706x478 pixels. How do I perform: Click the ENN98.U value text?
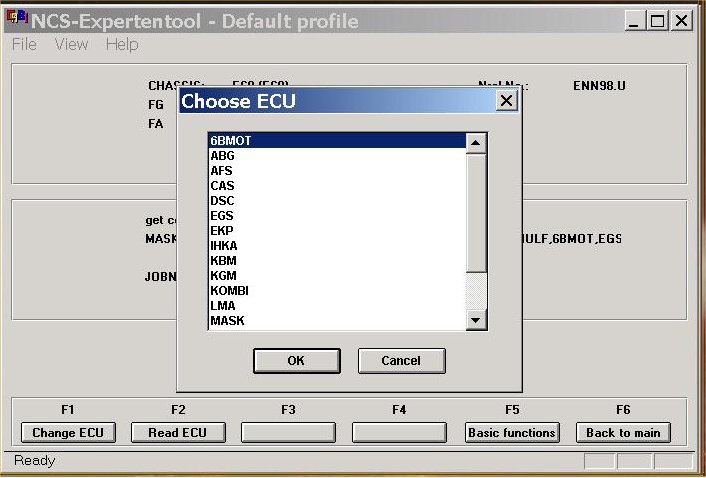(599, 86)
